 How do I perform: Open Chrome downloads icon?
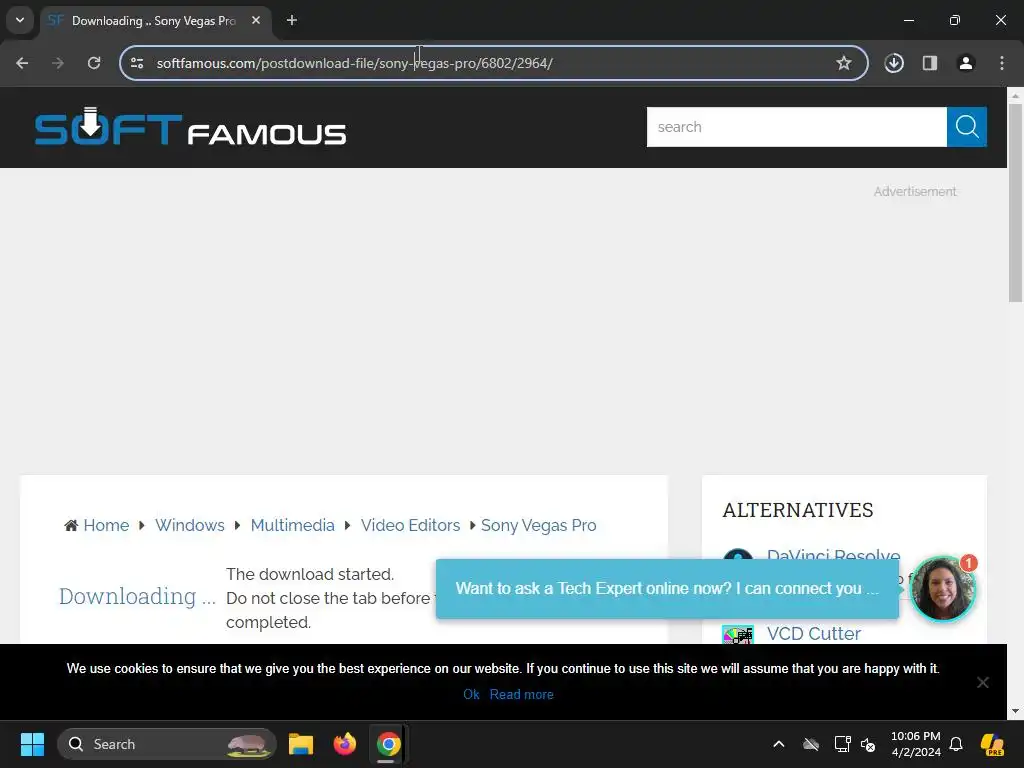(x=894, y=63)
